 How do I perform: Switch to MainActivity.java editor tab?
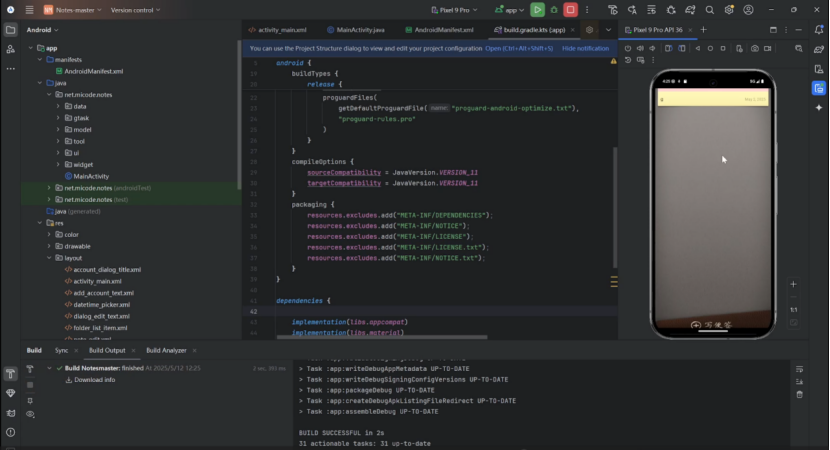tap(356, 30)
